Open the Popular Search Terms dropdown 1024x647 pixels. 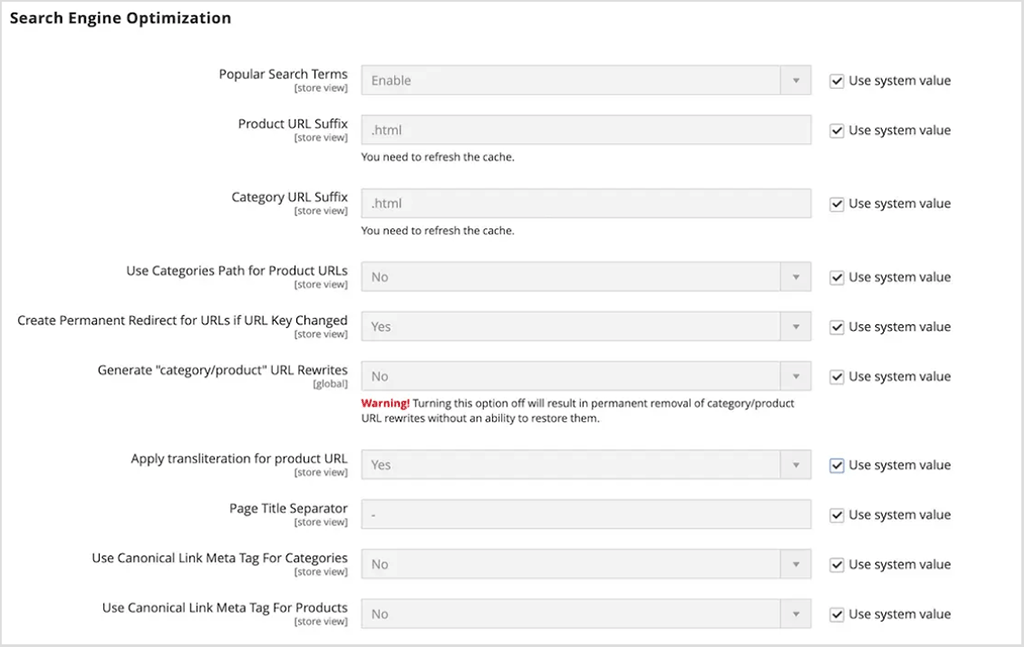[x=586, y=80]
